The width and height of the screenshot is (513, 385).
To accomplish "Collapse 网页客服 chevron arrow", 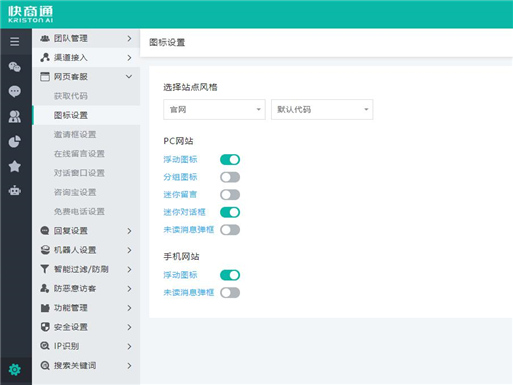I will pos(129,77).
